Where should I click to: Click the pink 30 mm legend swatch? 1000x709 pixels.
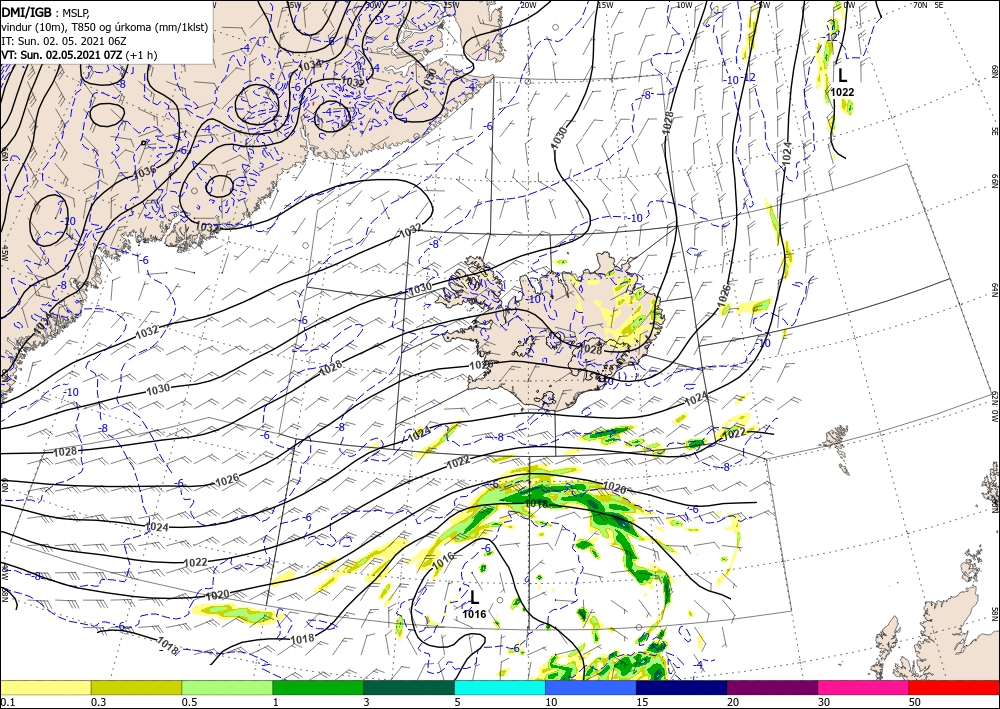[x=863, y=687]
